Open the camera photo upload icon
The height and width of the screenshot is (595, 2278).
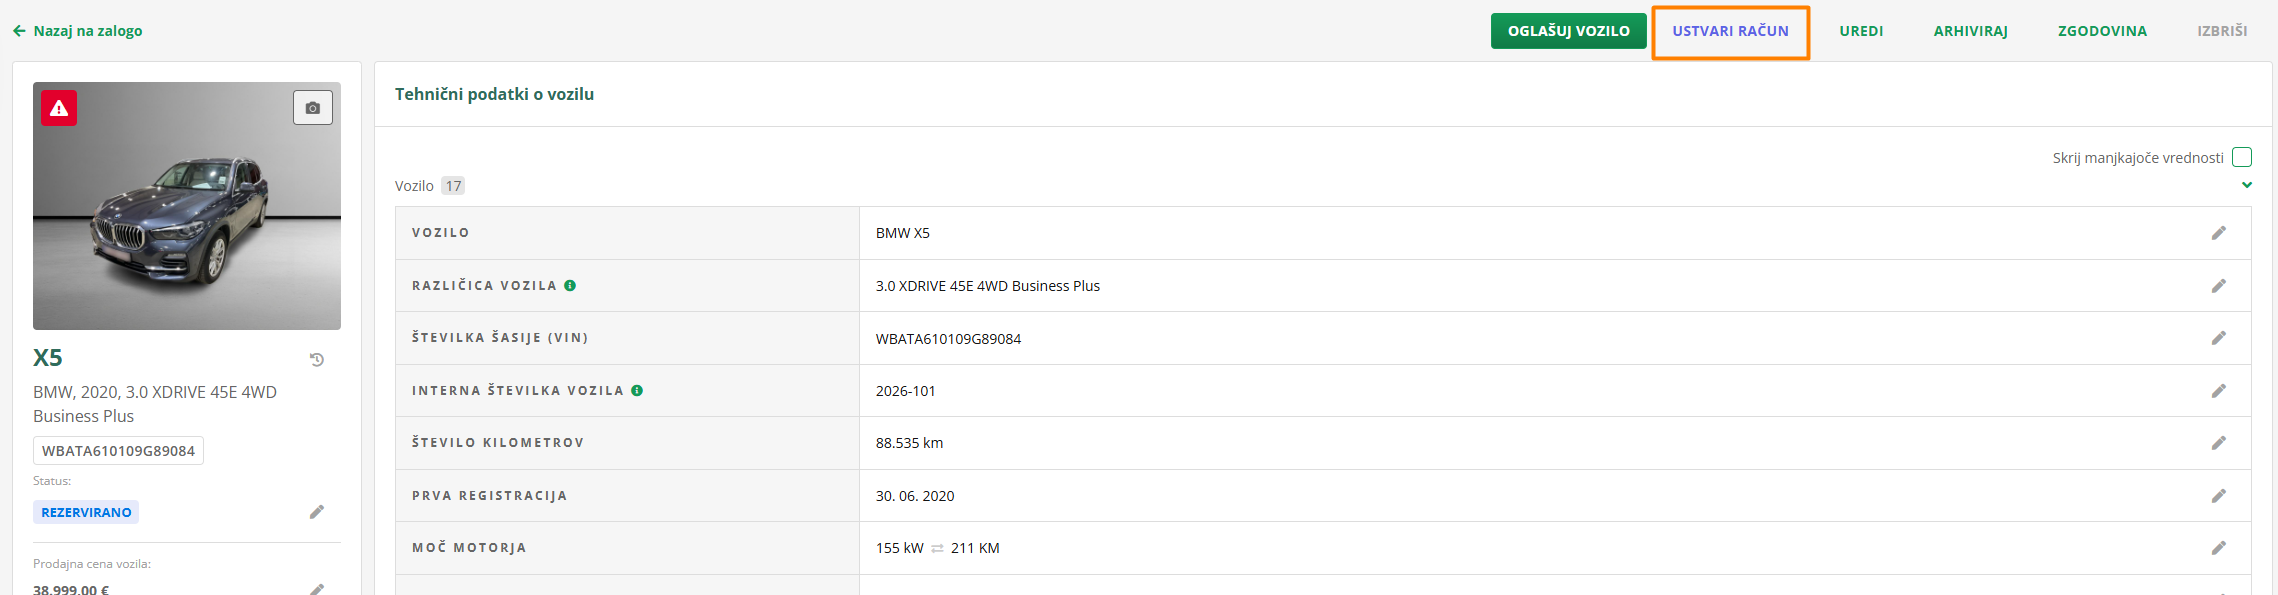(312, 108)
